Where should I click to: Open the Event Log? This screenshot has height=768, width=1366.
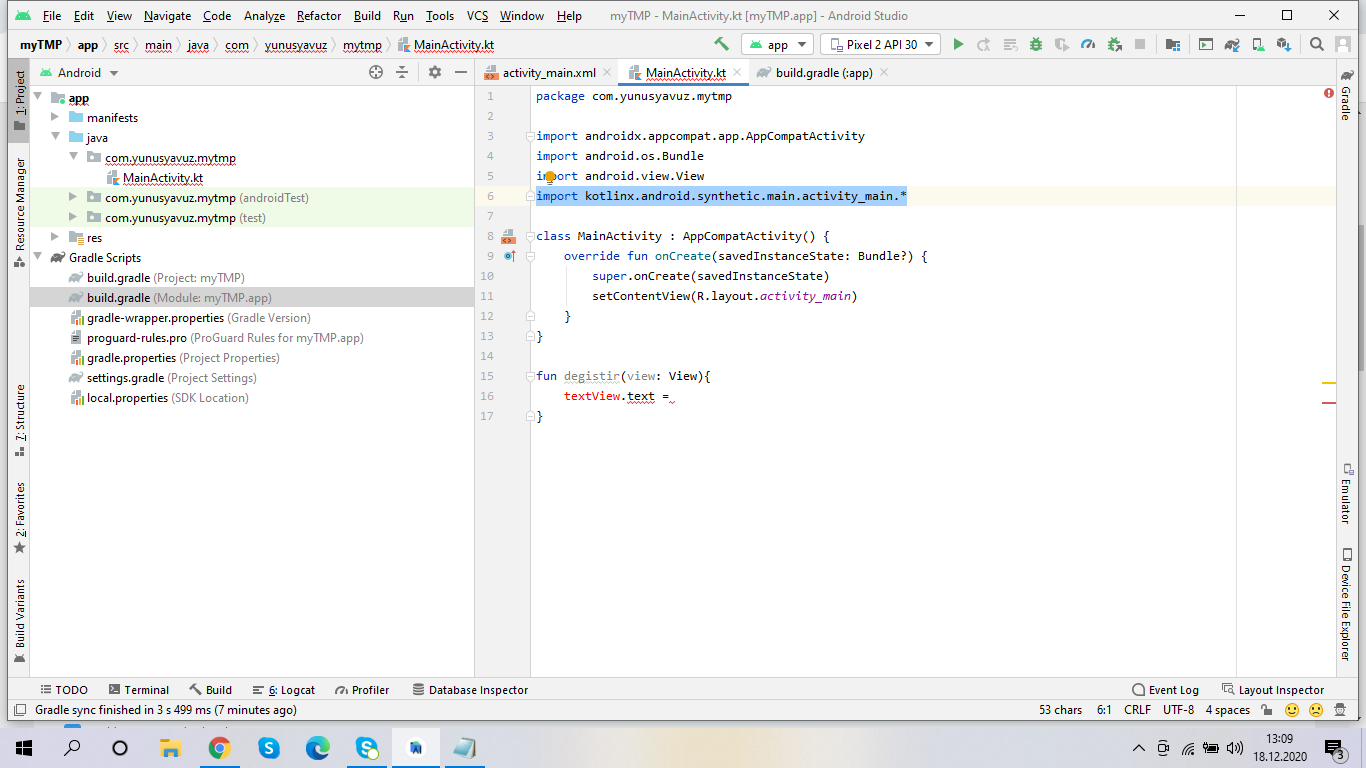pyautogui.click(x=1165, y=690)
